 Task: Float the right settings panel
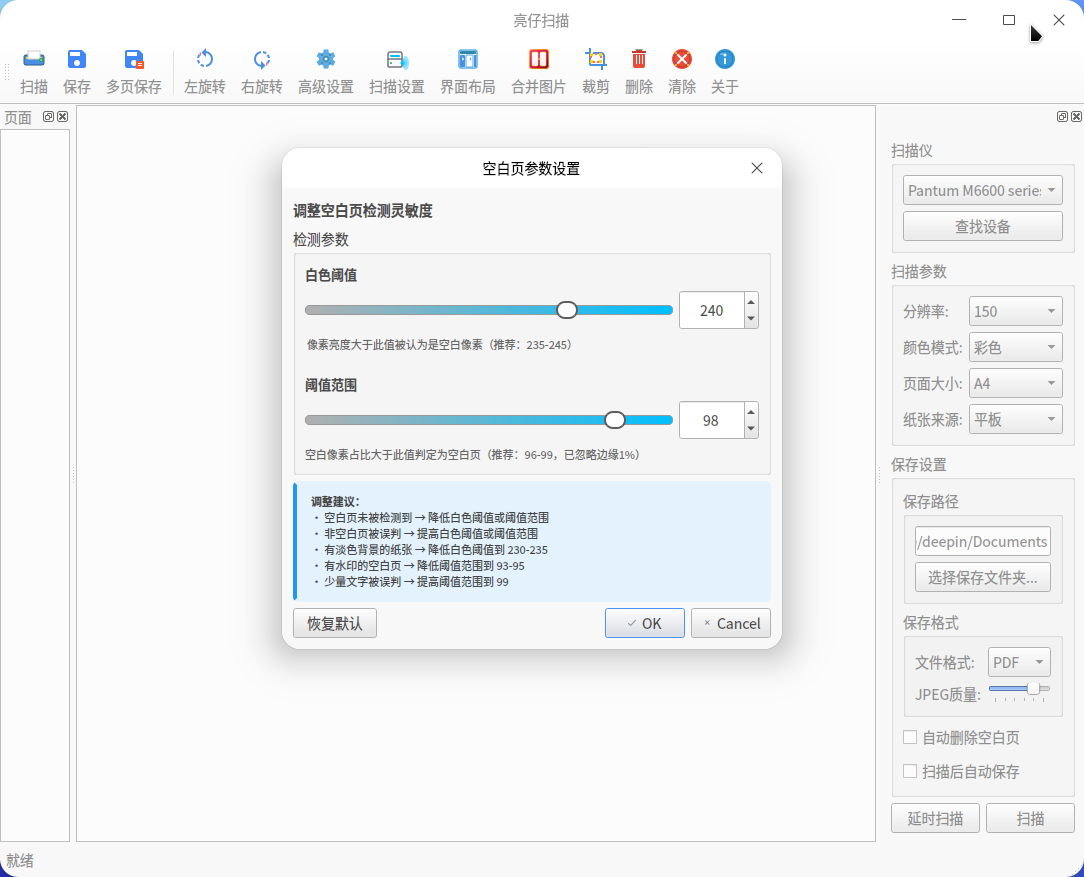click(x=1062, y=117)
